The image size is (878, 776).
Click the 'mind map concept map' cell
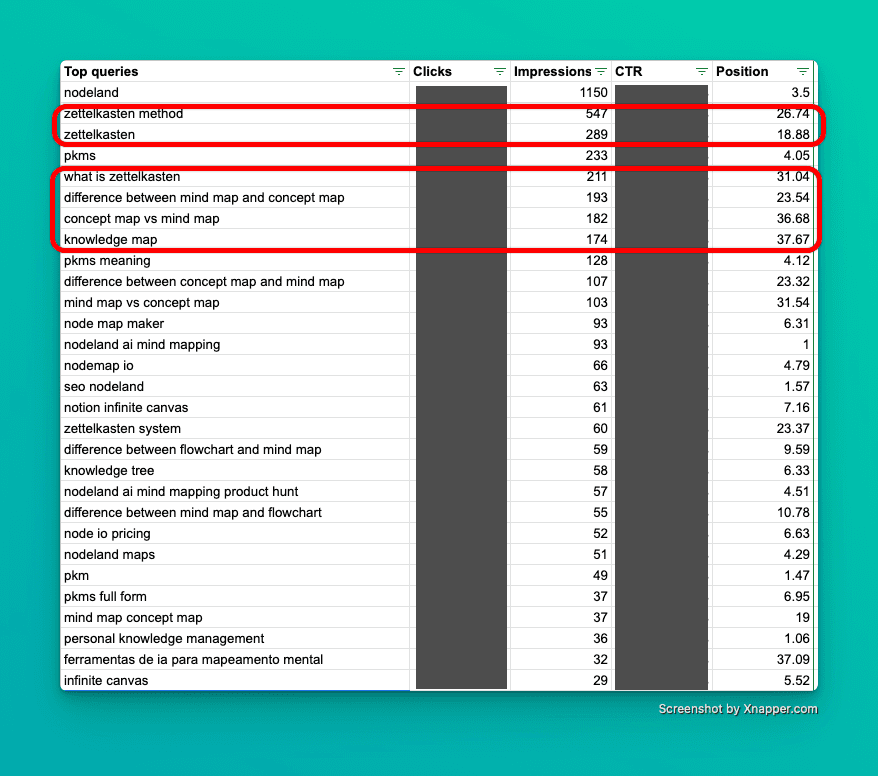(x=235, y=618)
